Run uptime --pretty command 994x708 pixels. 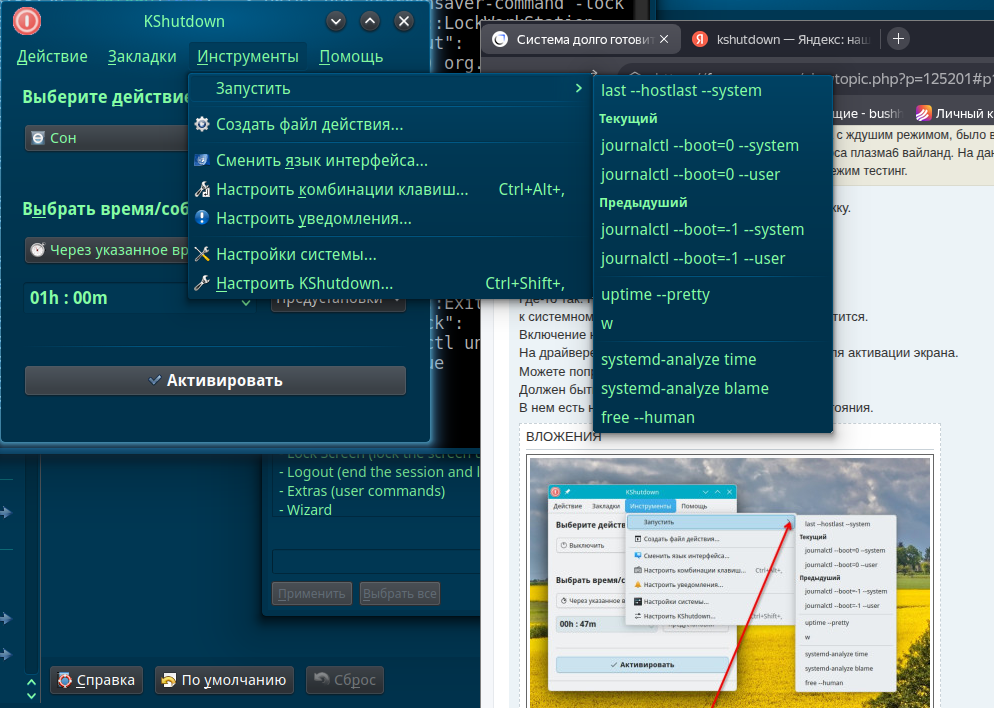tap(713, 295)
